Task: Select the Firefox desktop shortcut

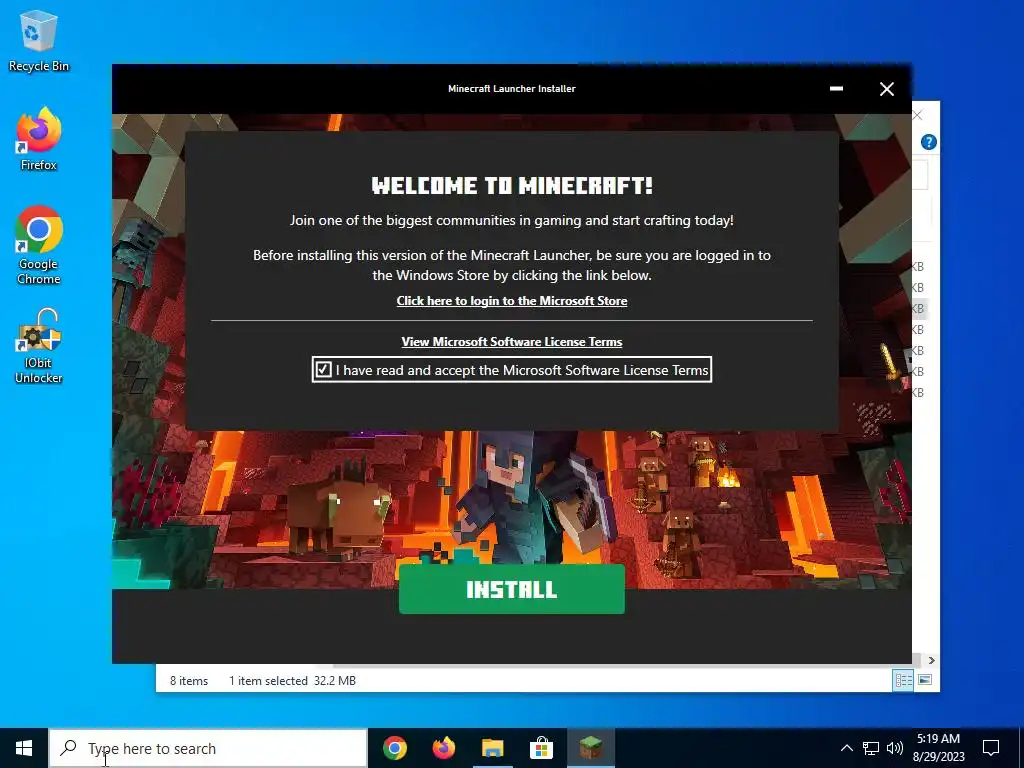Action: (x=39, y=139)
